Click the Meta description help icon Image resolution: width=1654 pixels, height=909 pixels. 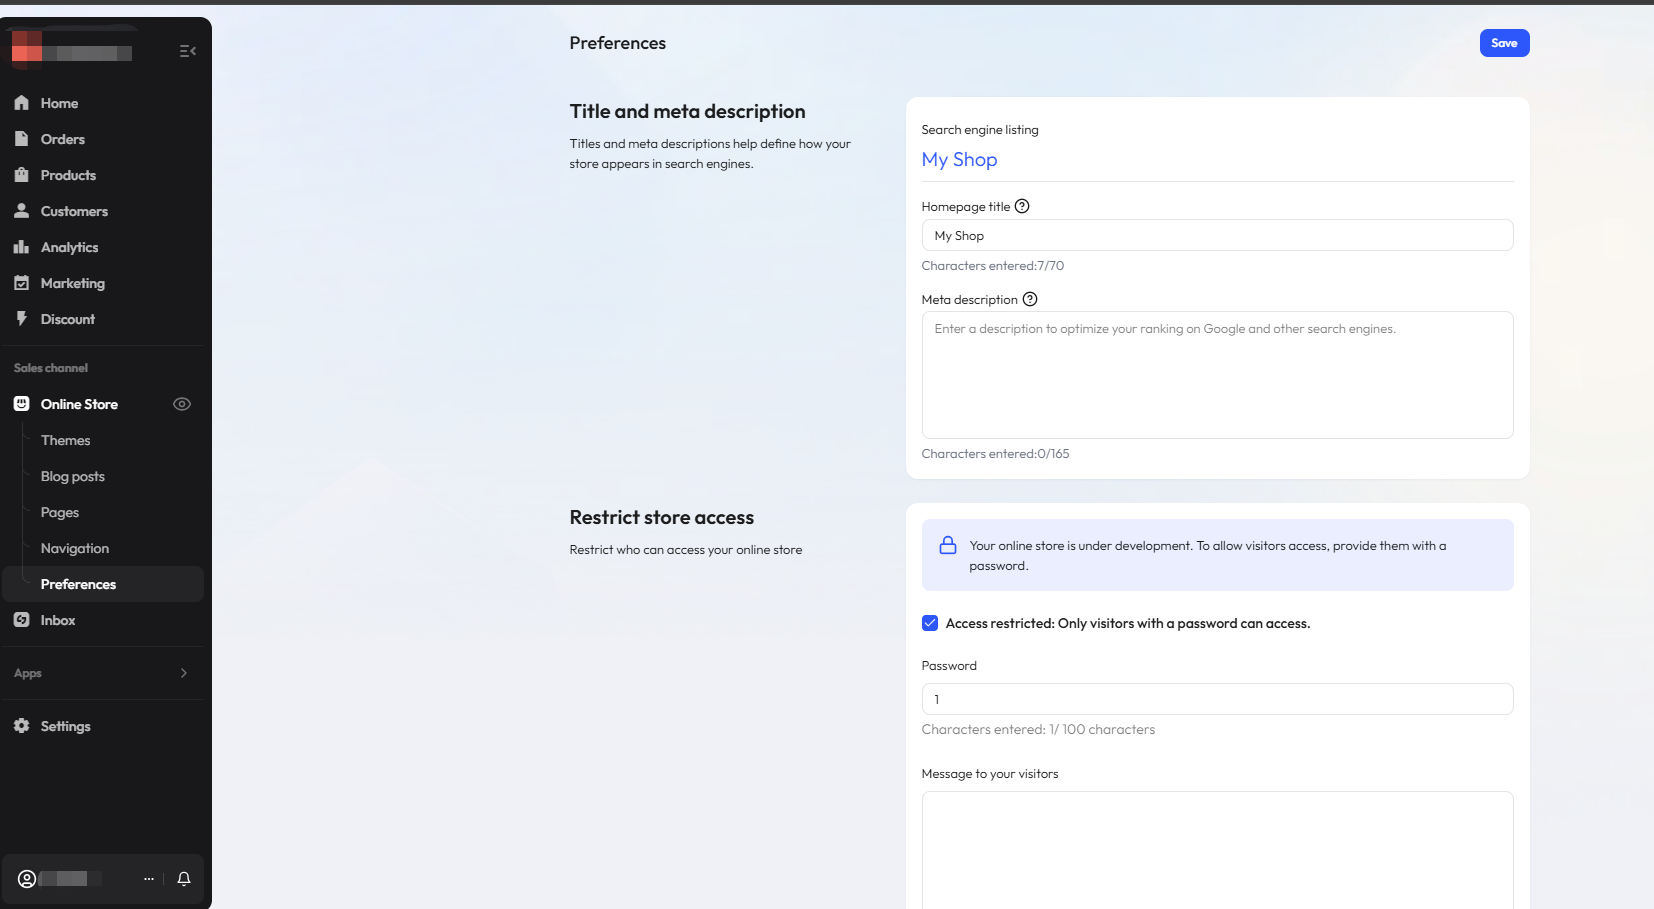coord(1030,299)
